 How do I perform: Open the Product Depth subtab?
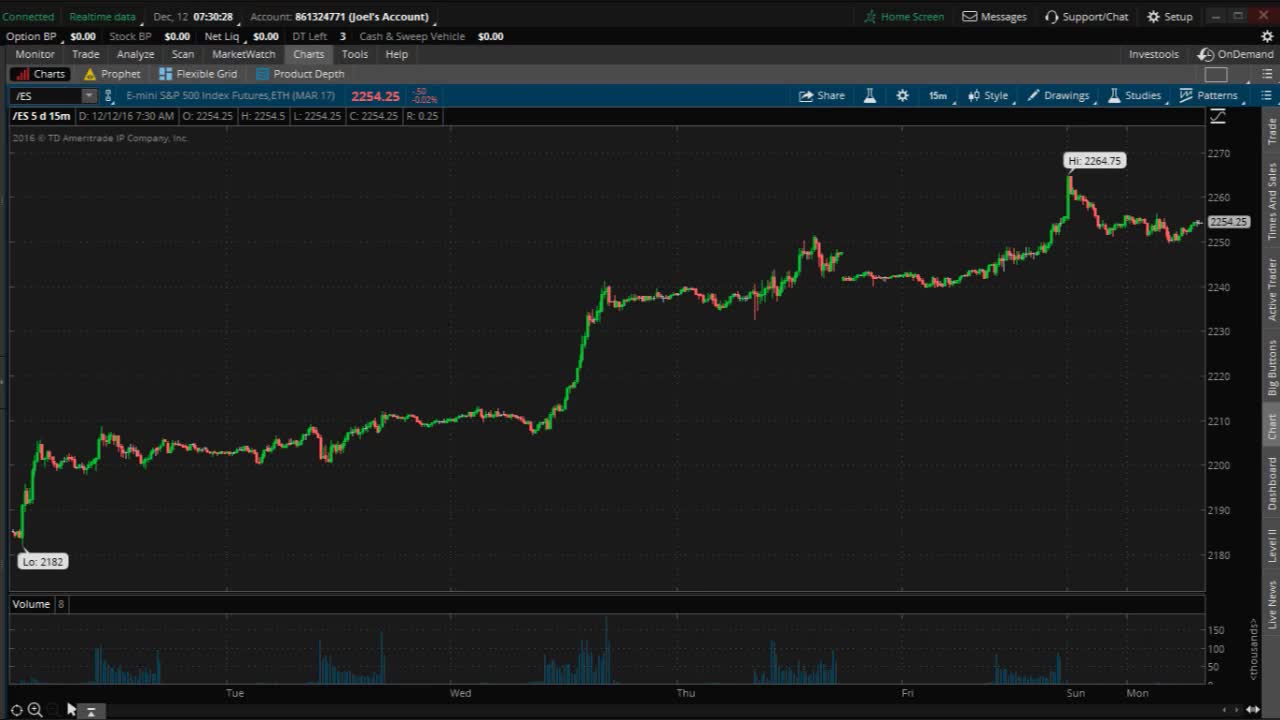click(x=300, y=74)
